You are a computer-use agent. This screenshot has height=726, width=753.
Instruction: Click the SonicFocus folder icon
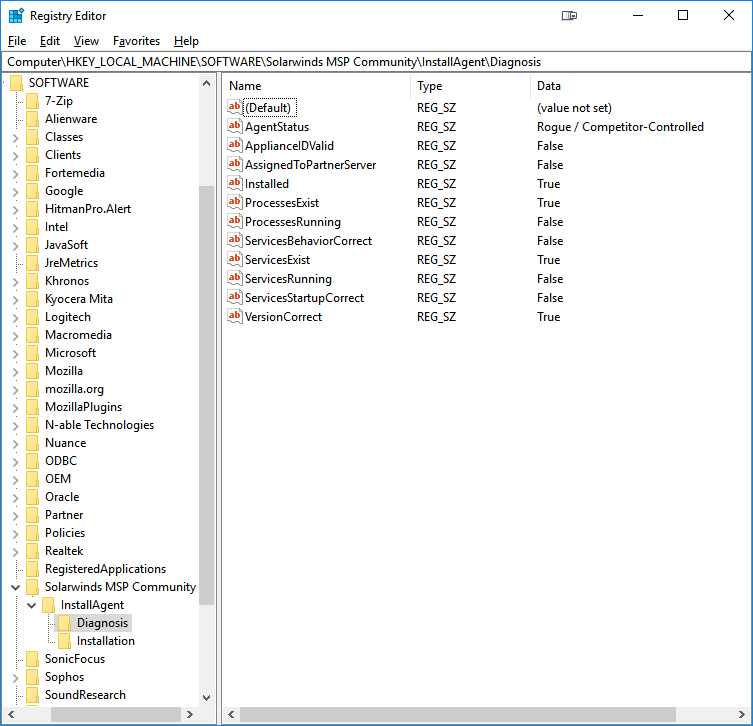pos(32,659)
